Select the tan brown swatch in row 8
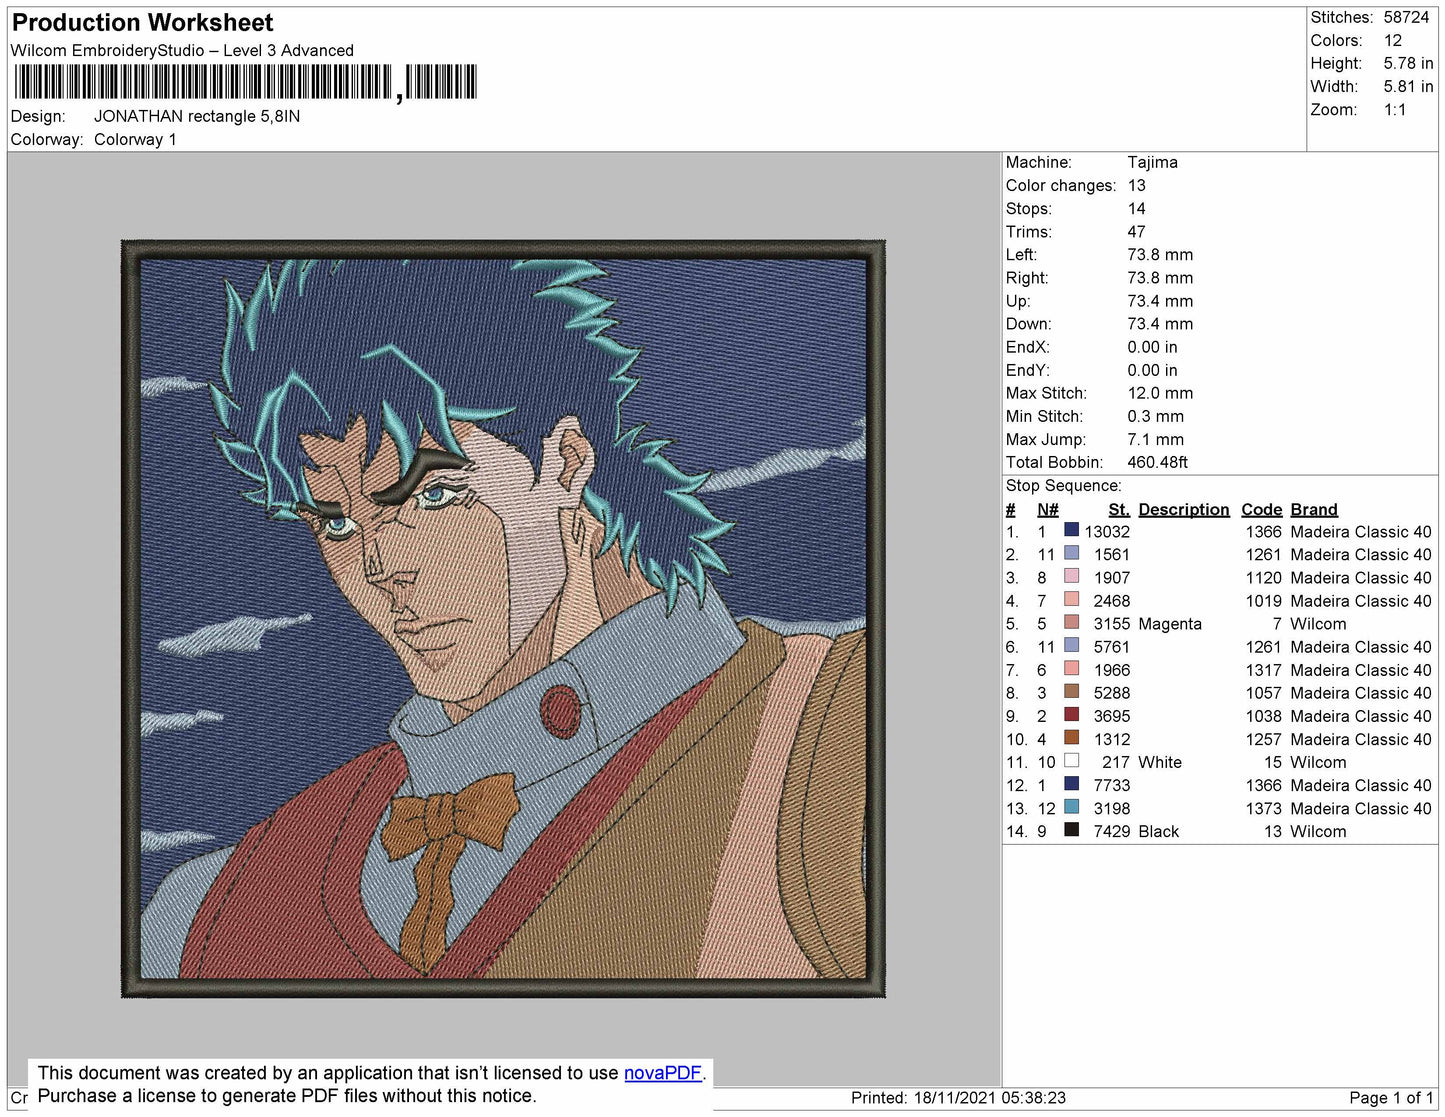The width and height of the screenshot is (1445, 1117). [x=1072, y=691]
